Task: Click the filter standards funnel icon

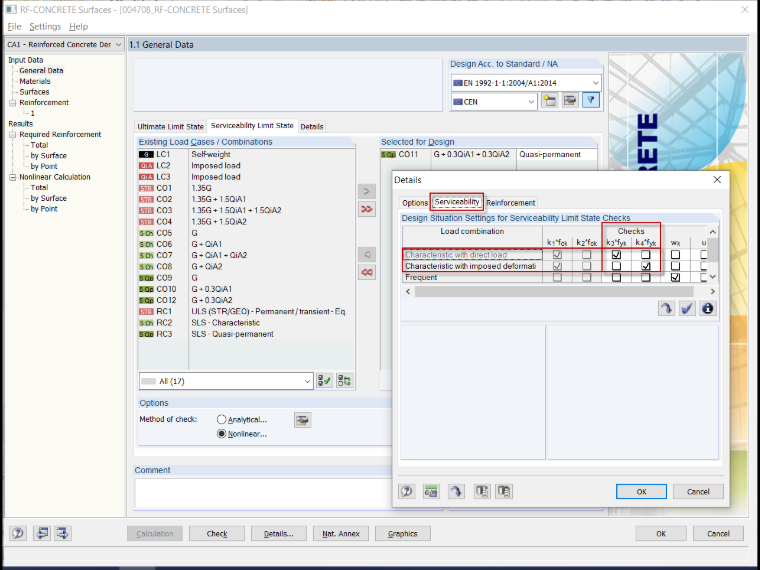Action: tap(591, 101)
